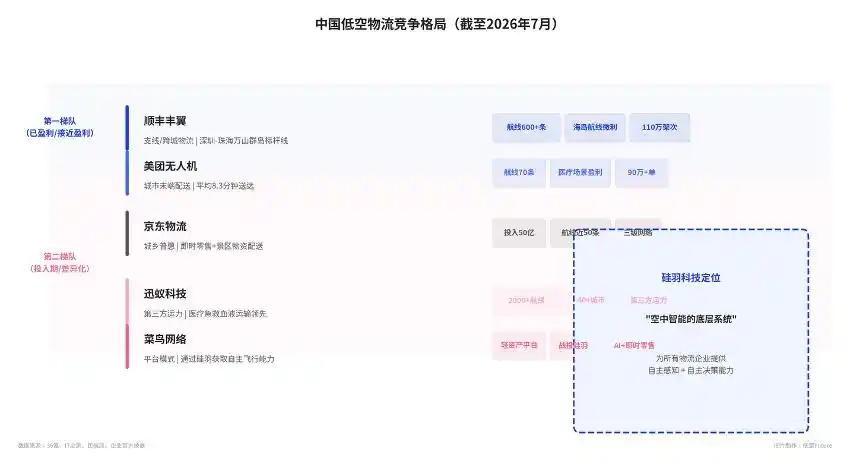Click the faded 第三方运力 tag
Viewport: 850px width, 468px height.
click(x=648, y=300)
